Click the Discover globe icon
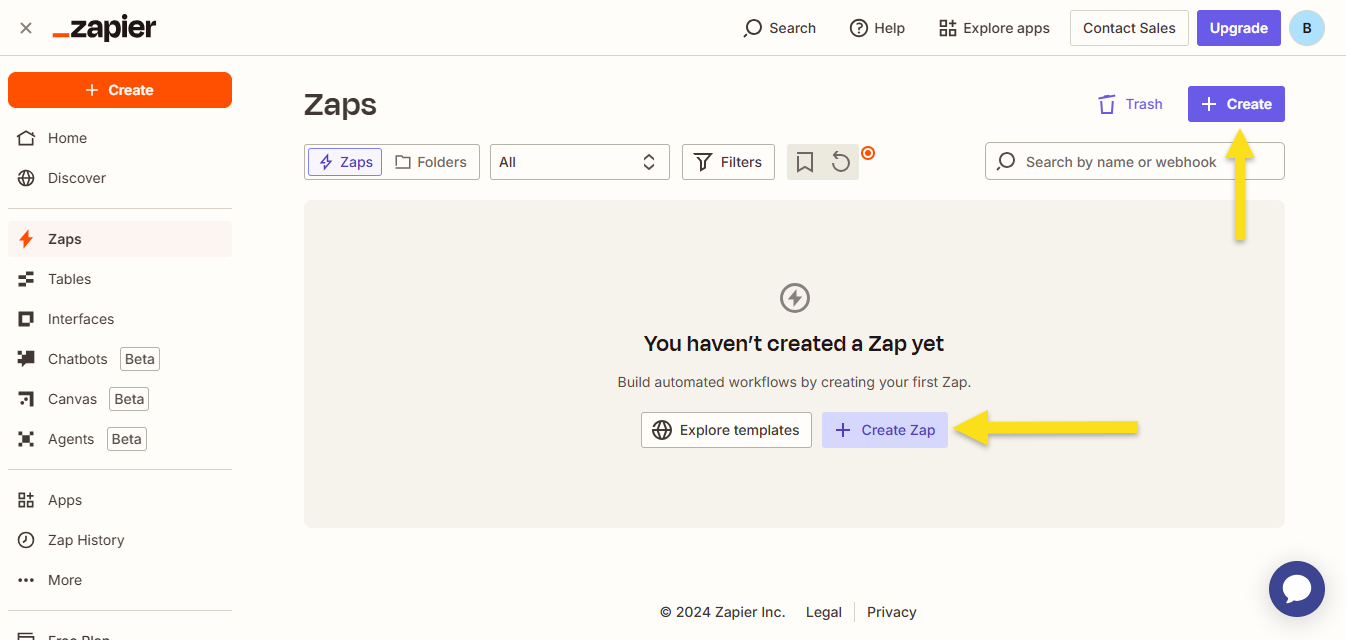 27,178
